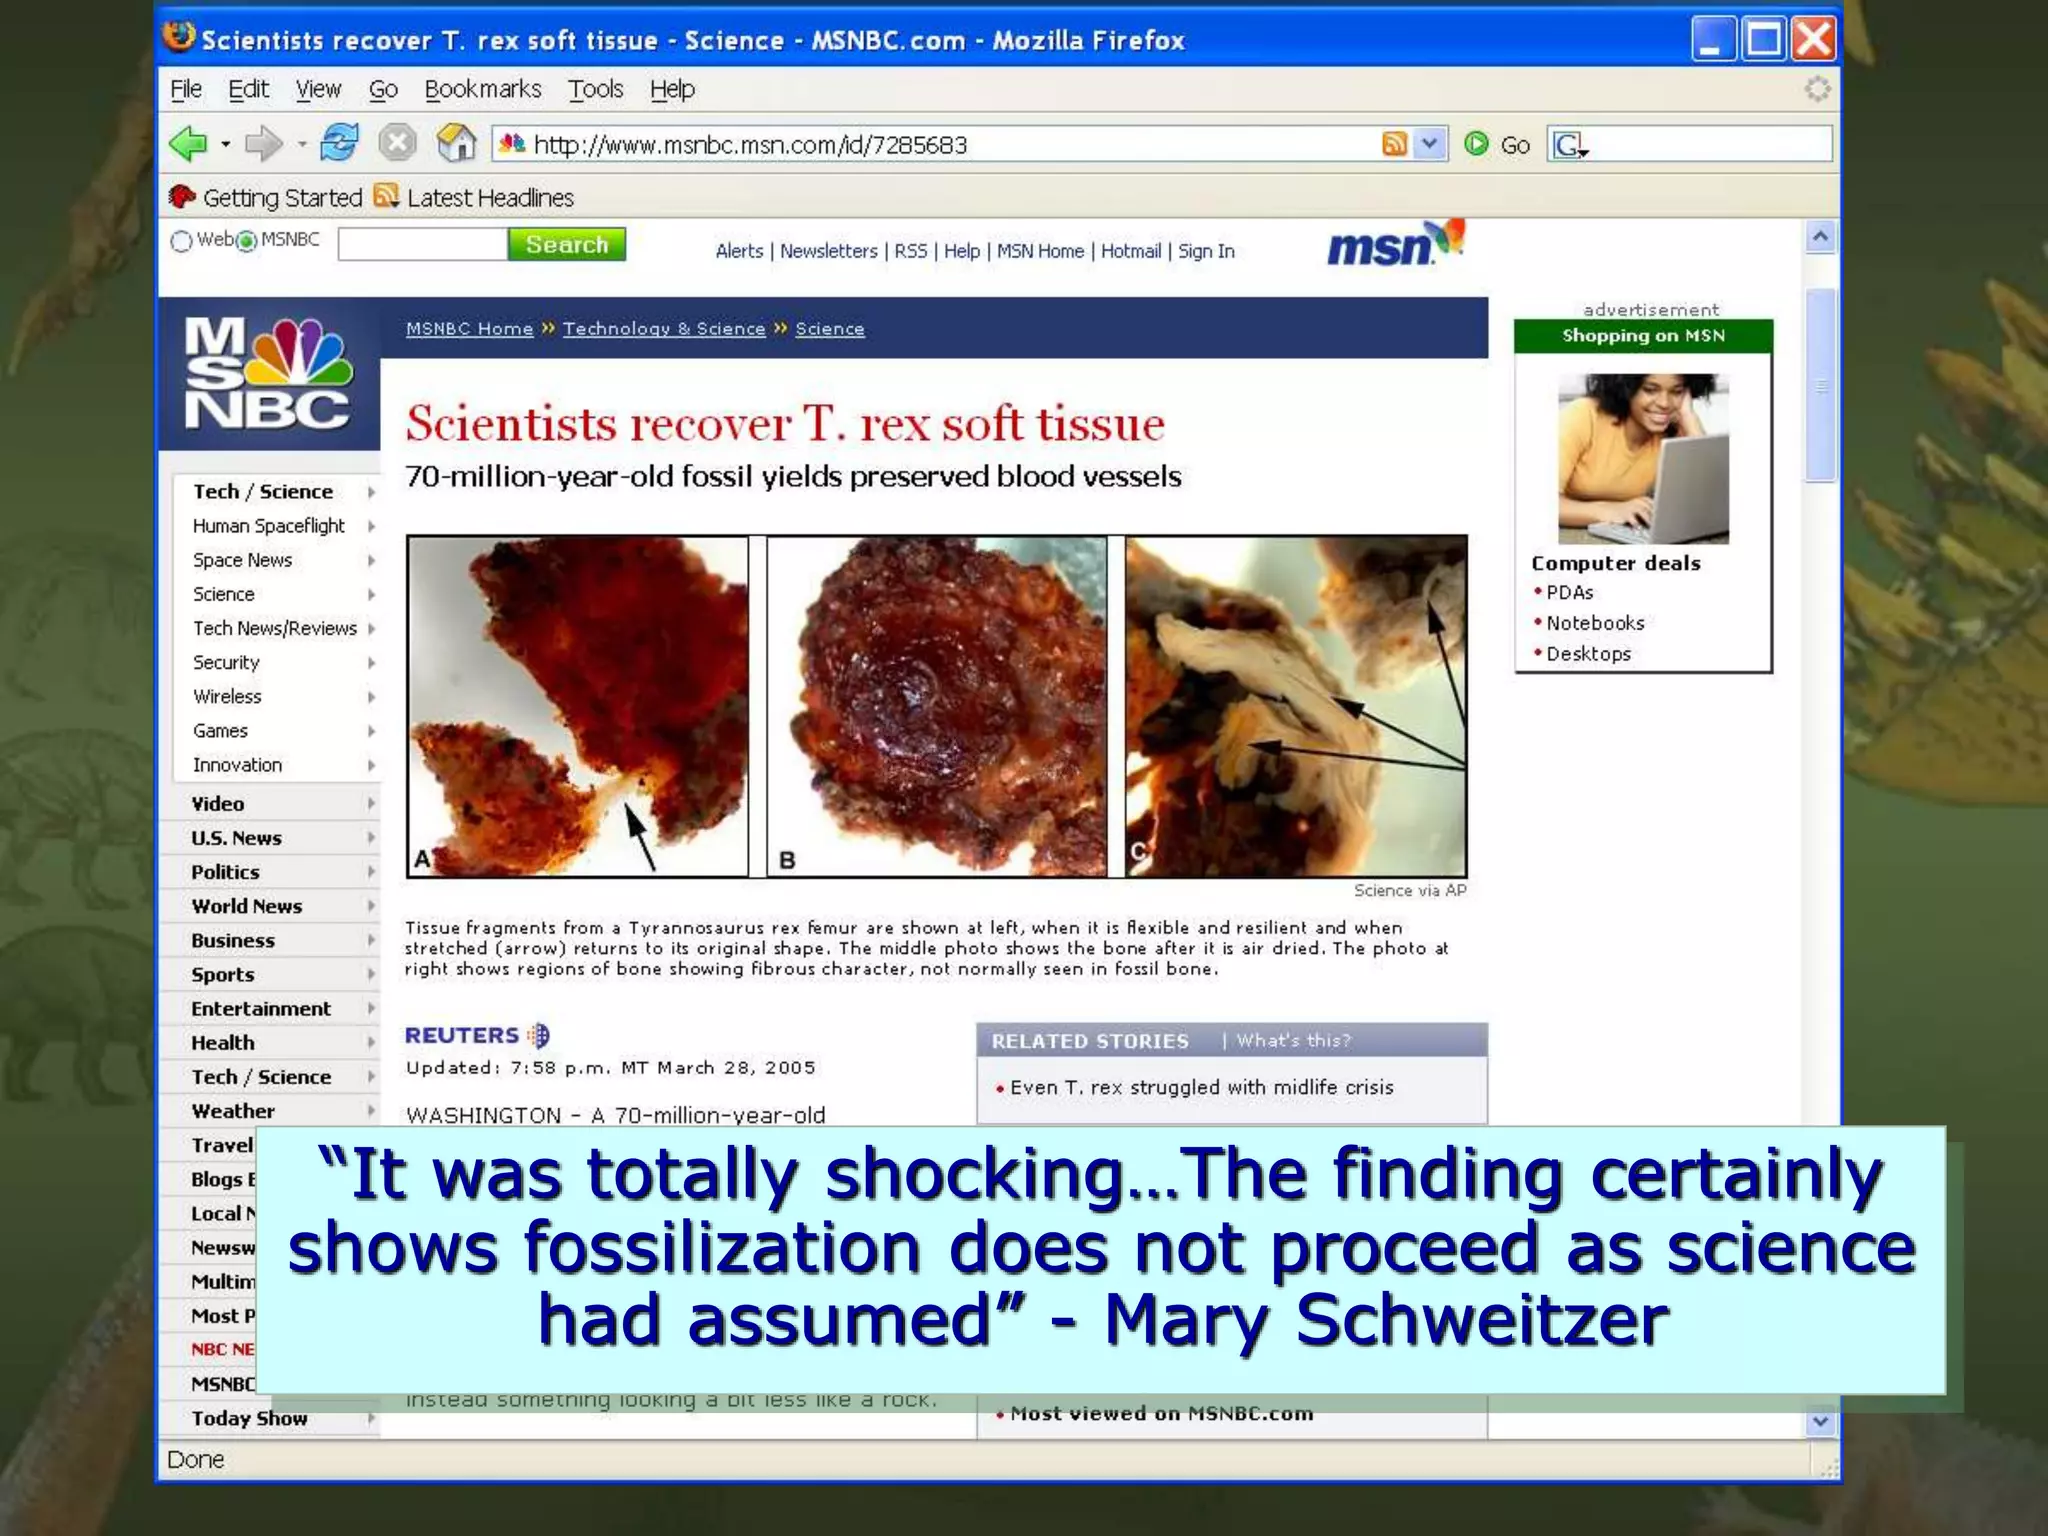Open the PDAs shopping link
2048x1536 pixels.
coord(1569,592)
